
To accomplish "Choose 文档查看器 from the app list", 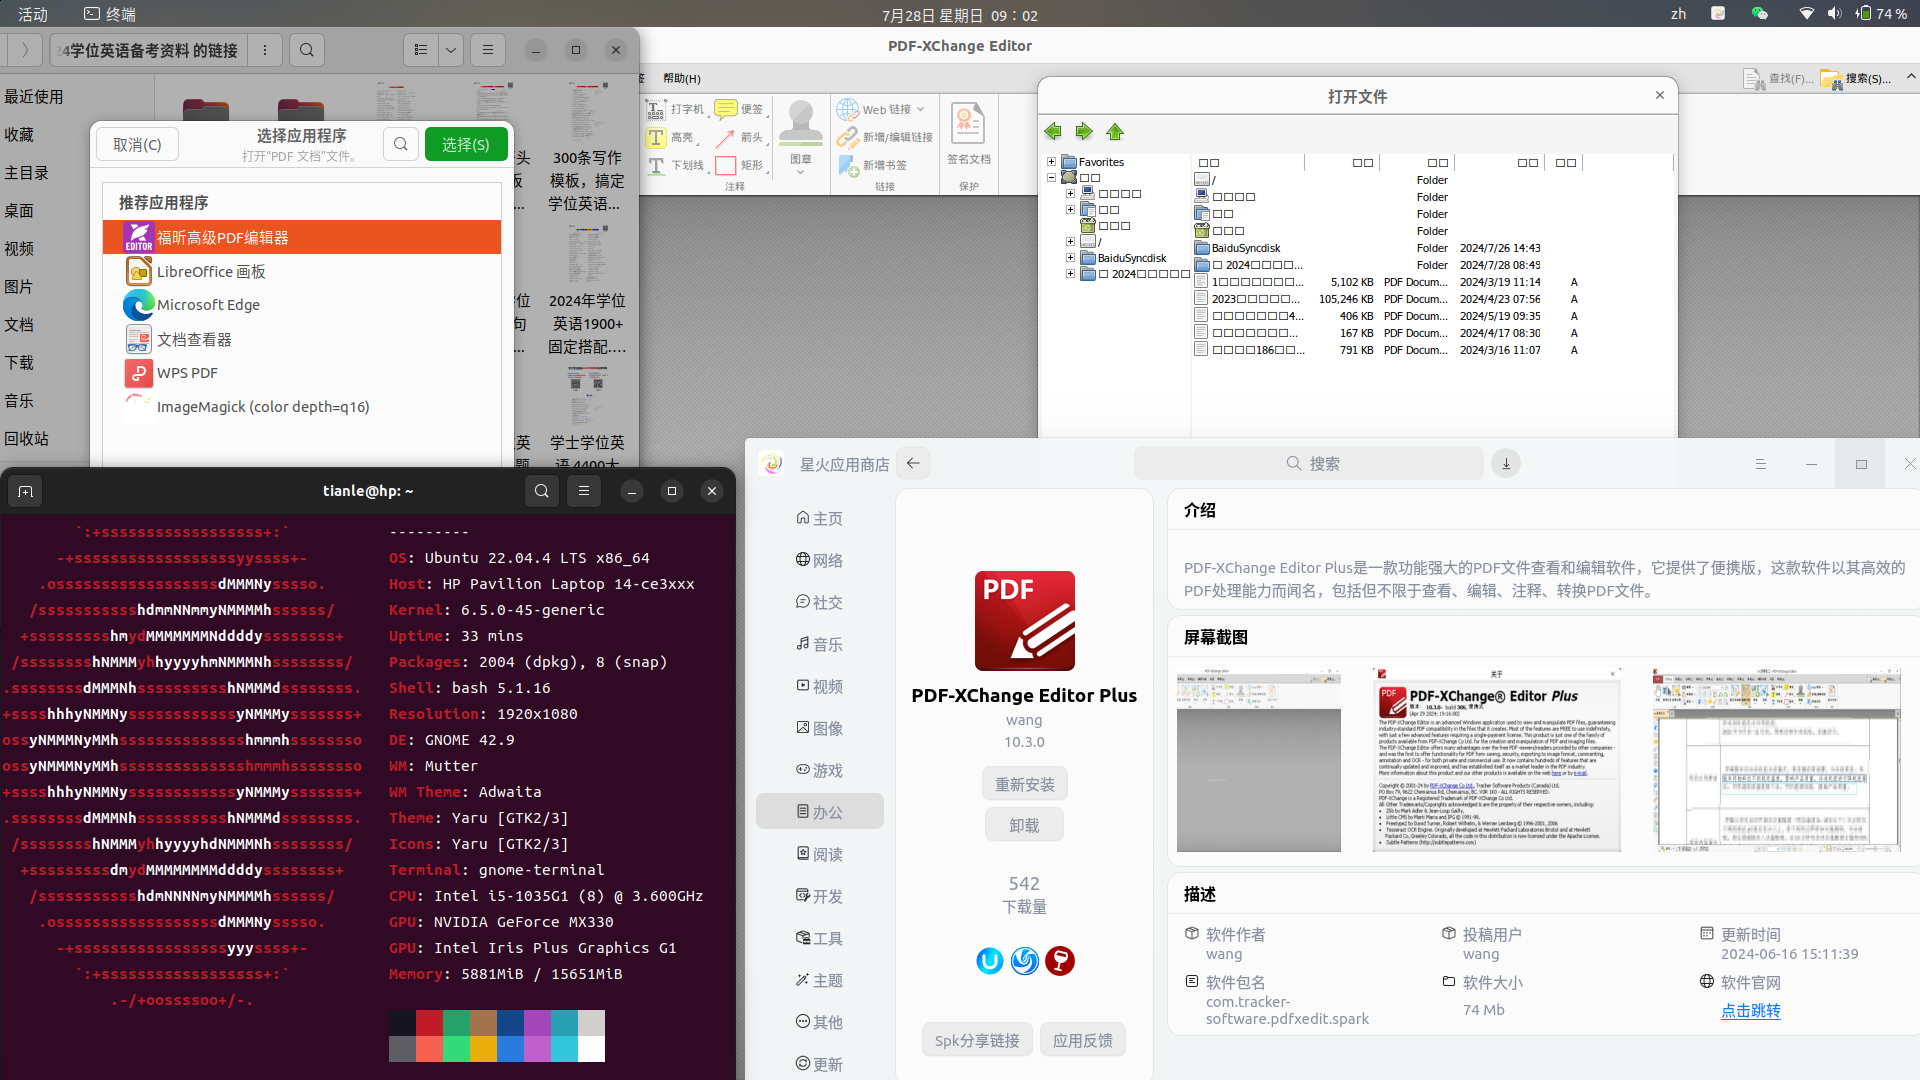I will tap(302, 340).
